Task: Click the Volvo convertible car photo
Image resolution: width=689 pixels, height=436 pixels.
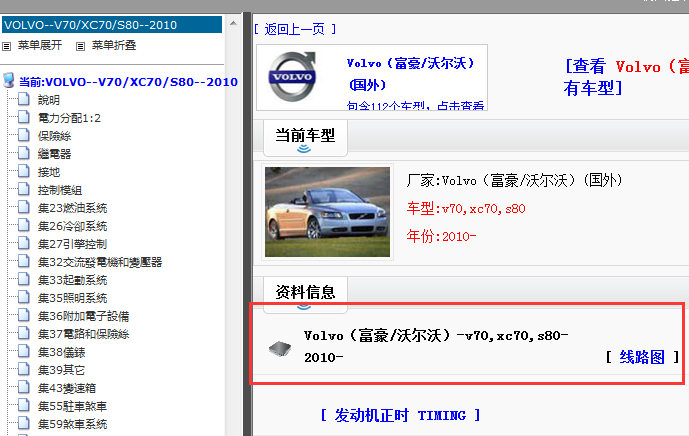Action: (327, 212)
